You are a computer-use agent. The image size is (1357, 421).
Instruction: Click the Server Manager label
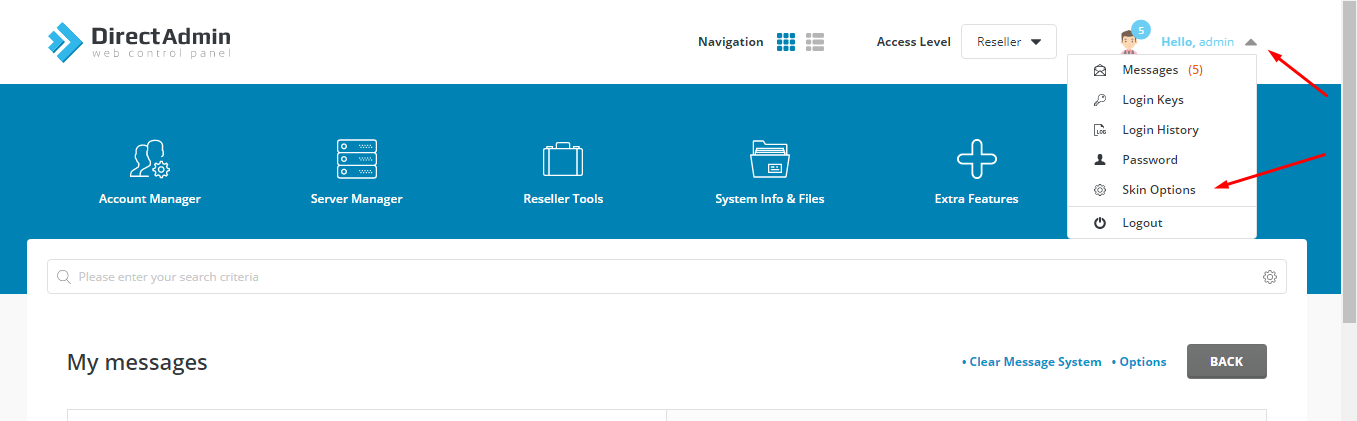coord(357,199)
